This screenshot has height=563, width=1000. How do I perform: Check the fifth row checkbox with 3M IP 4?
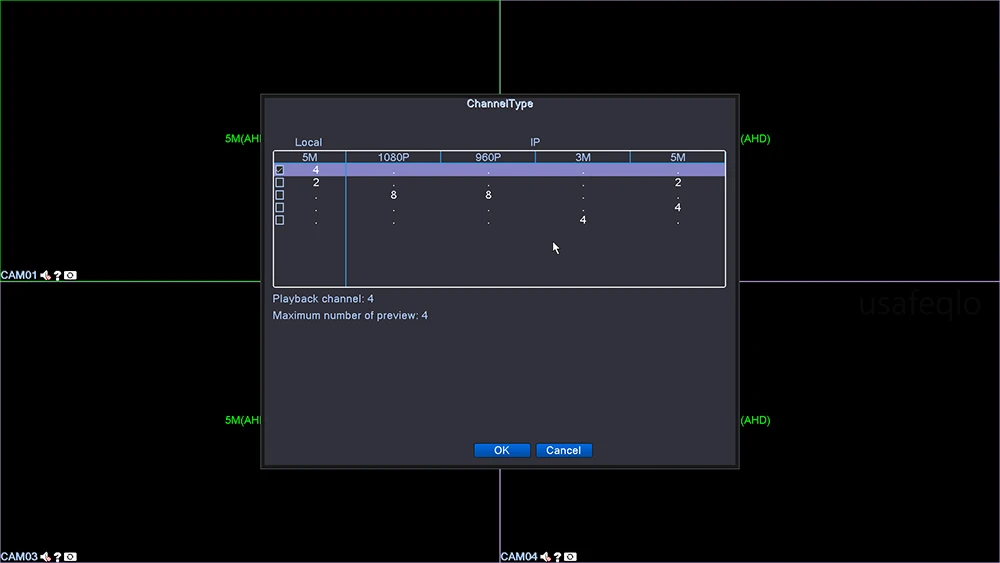click(279, 220)
